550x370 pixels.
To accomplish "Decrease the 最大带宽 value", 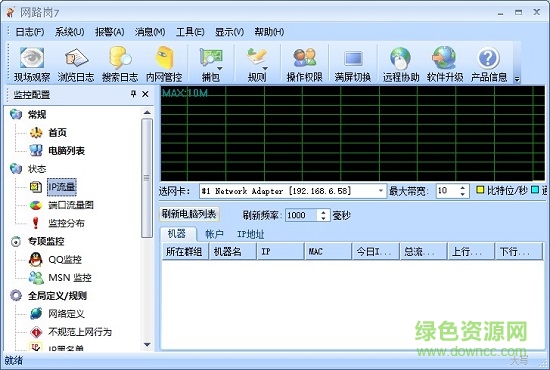I will point(463,194).
